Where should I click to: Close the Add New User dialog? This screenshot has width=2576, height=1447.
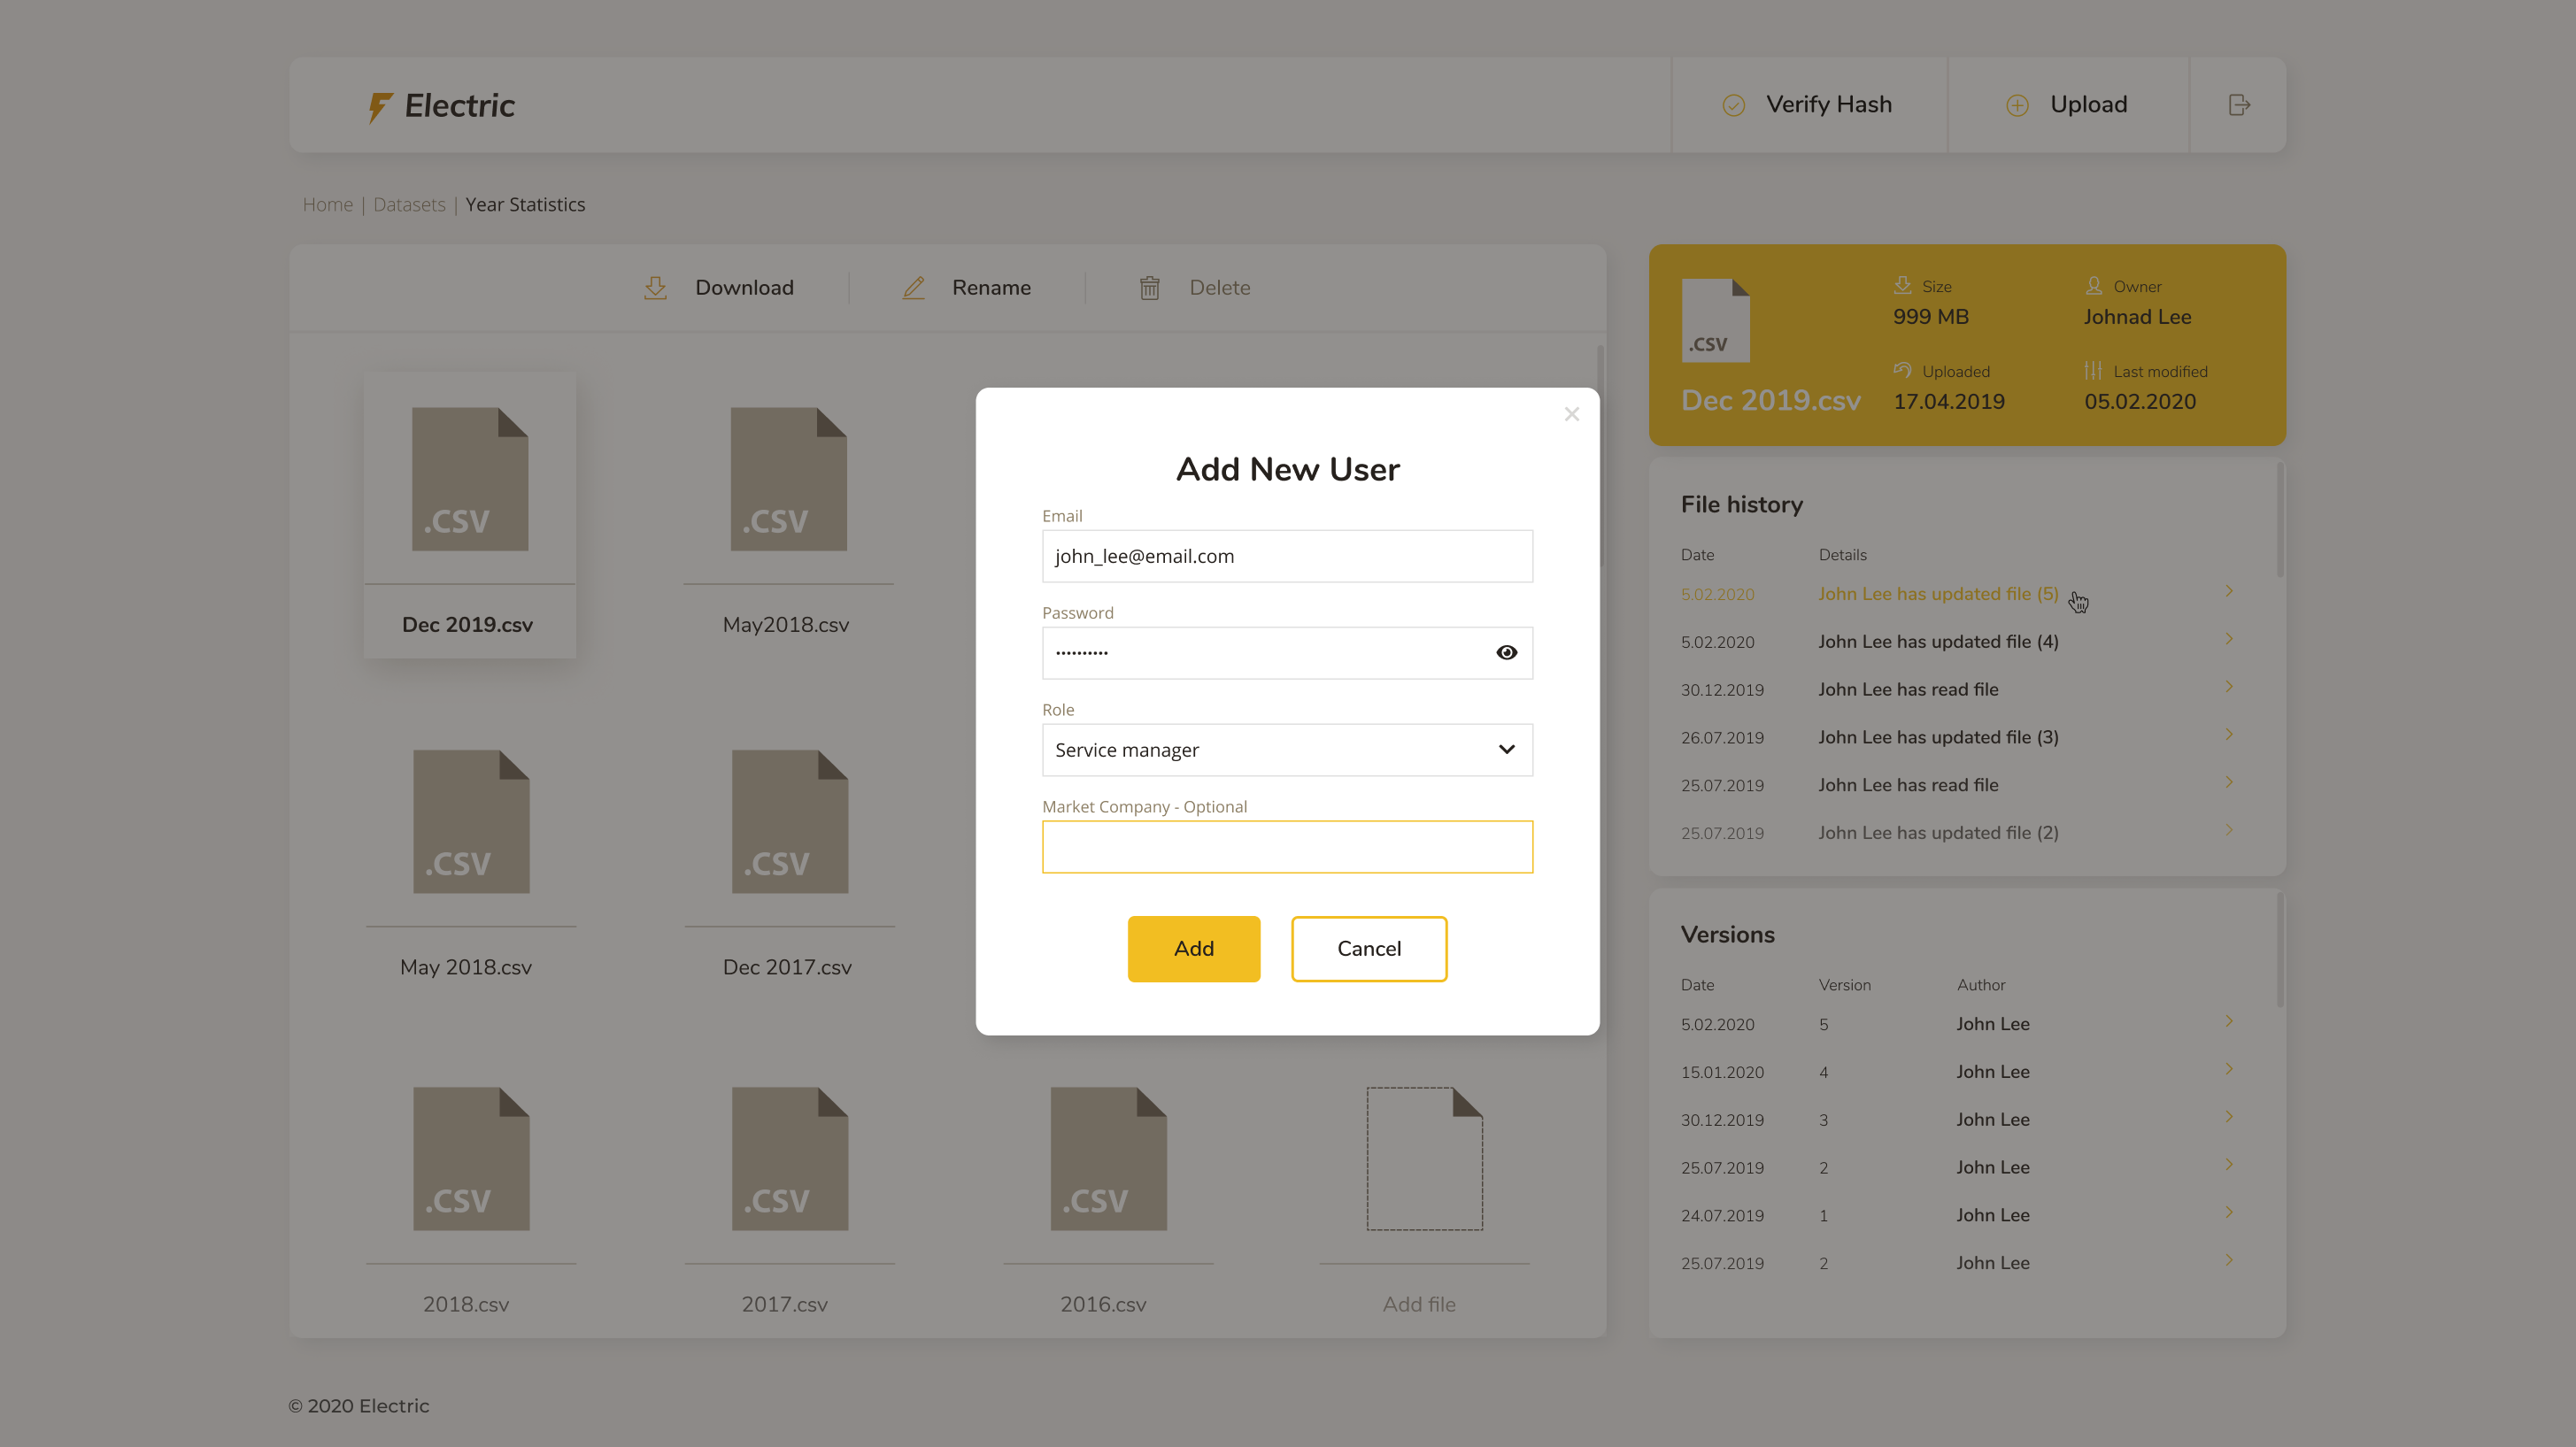click(1571, 414)
